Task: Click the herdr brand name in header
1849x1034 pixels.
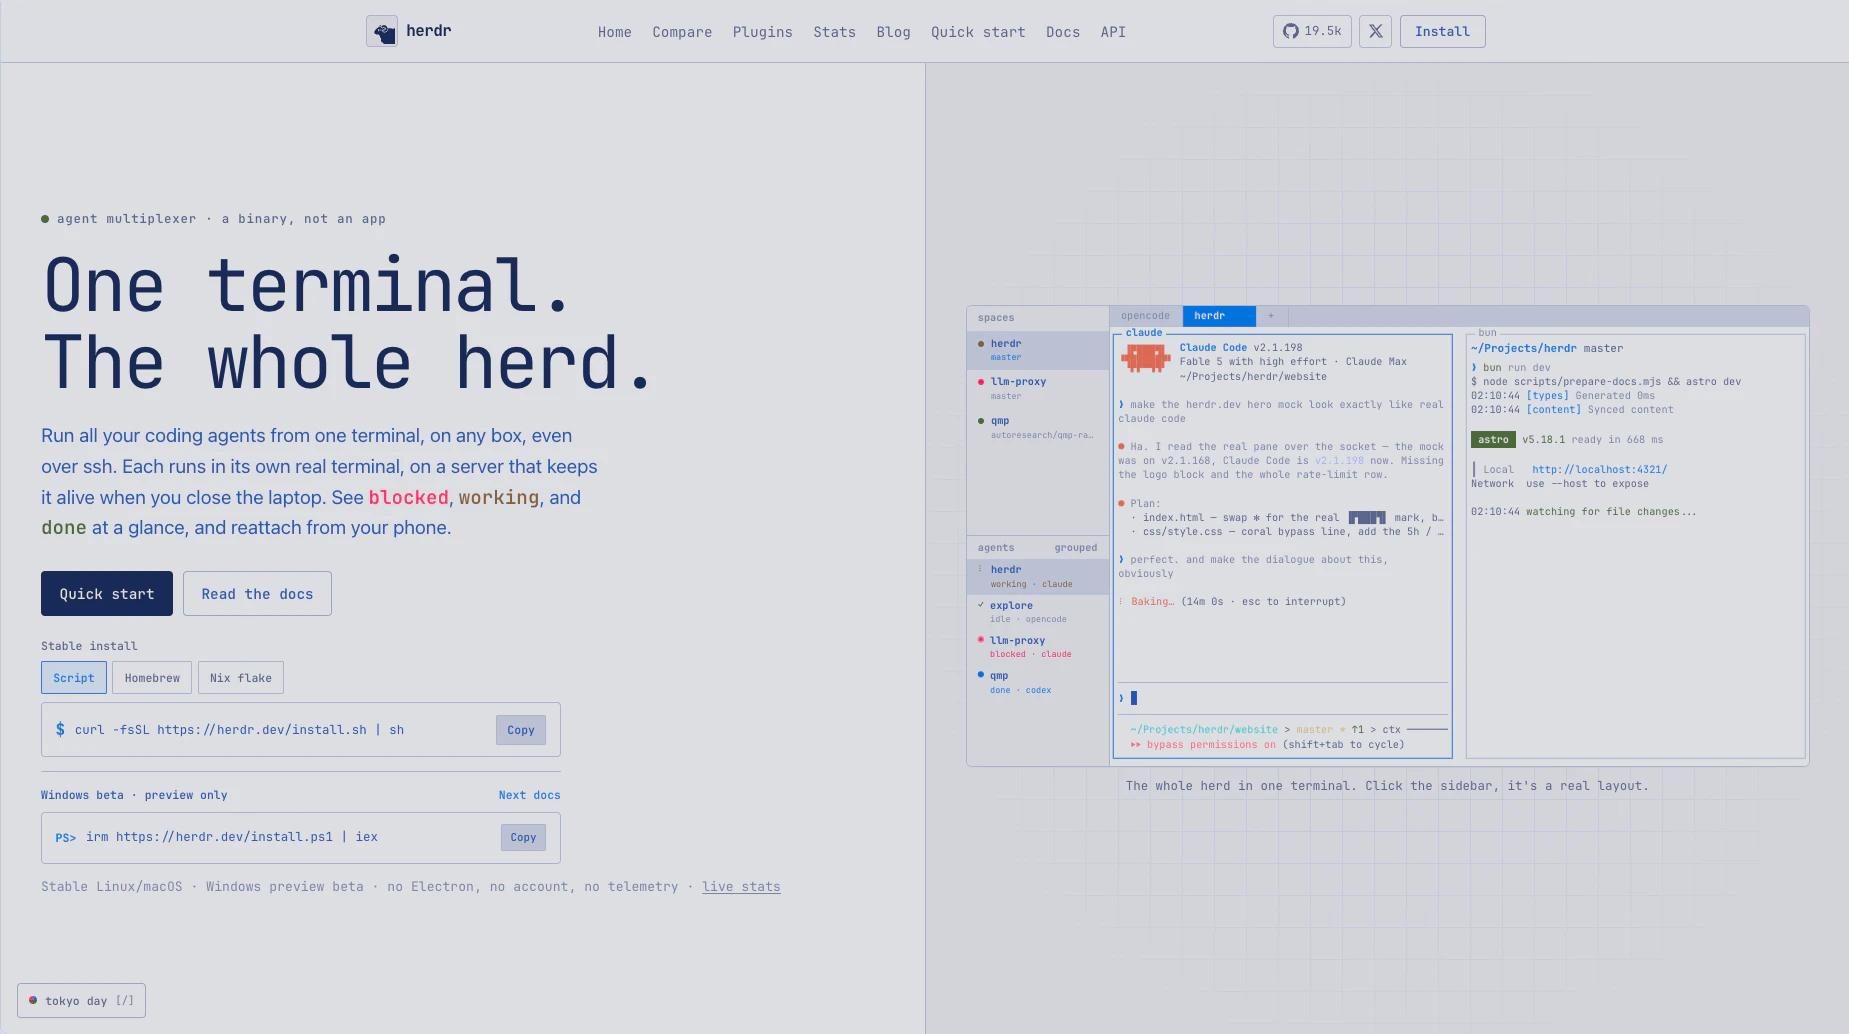Action: point(428,31)
